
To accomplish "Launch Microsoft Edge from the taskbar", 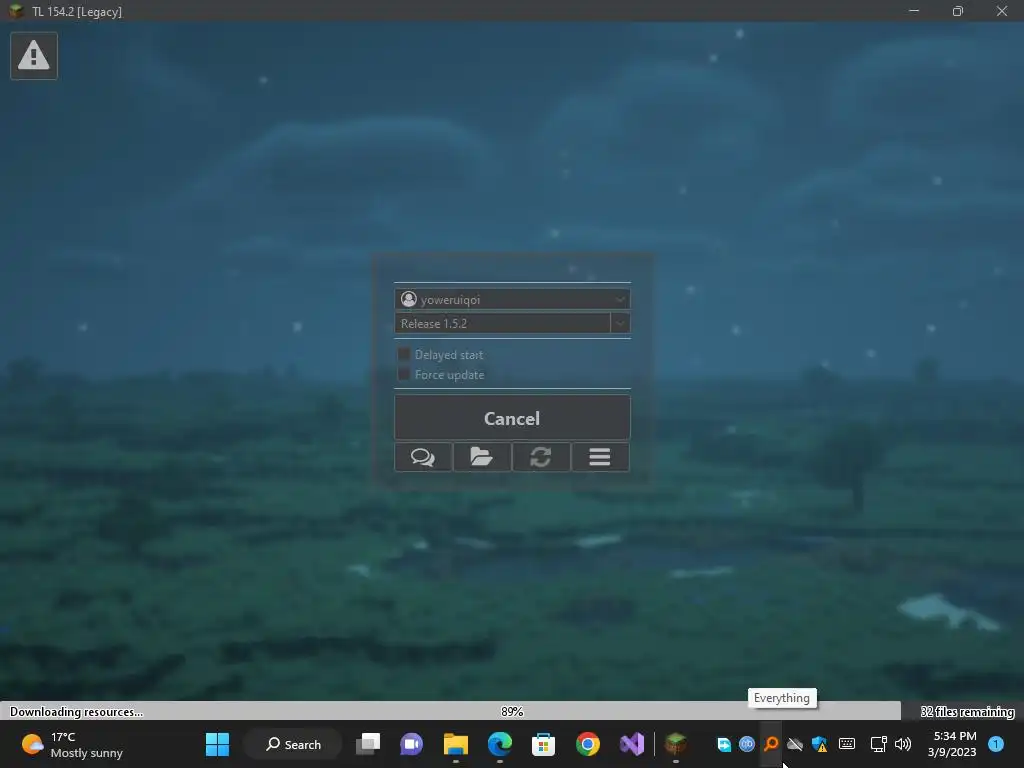I will click(500, 744).
